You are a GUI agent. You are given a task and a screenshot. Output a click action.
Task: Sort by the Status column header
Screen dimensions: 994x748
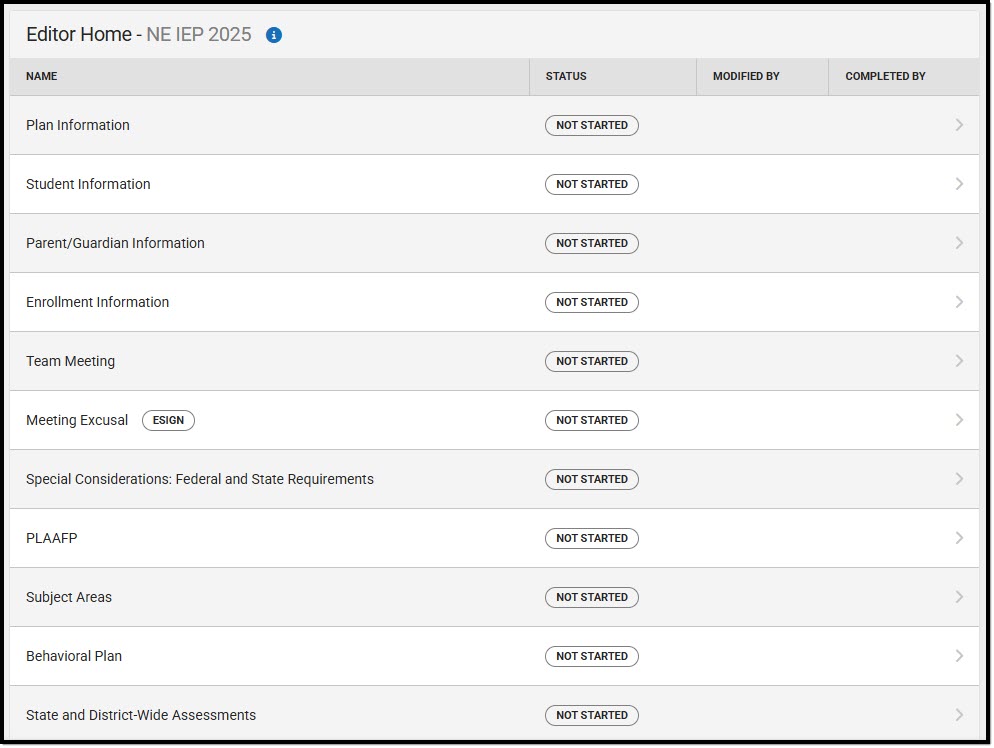(x=566, y=76)
